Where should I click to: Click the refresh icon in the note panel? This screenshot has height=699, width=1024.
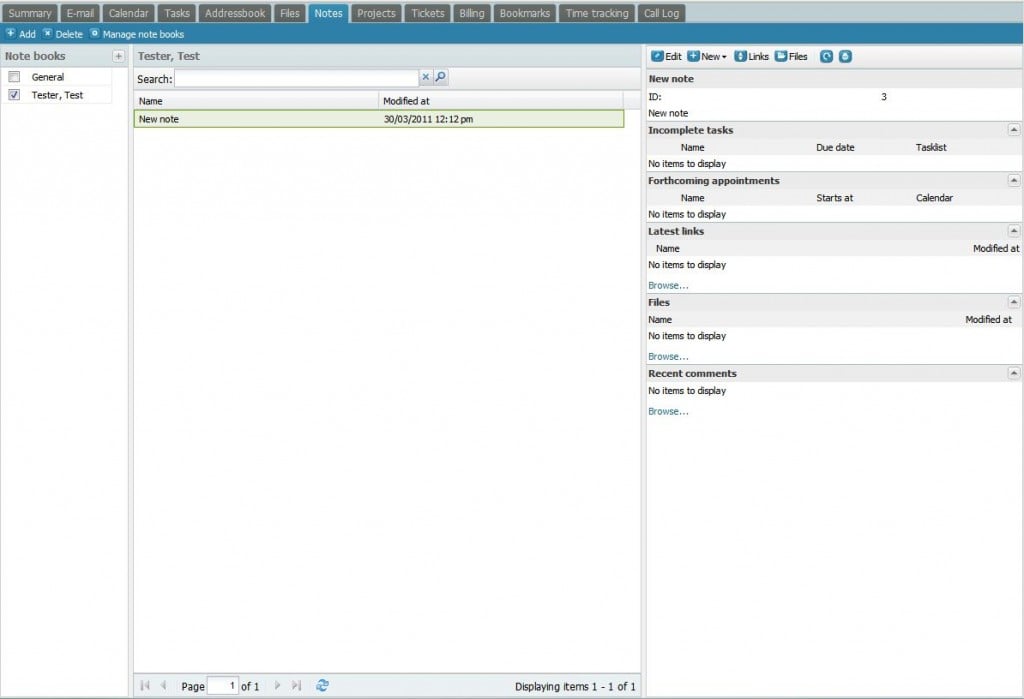click(826, 57)
